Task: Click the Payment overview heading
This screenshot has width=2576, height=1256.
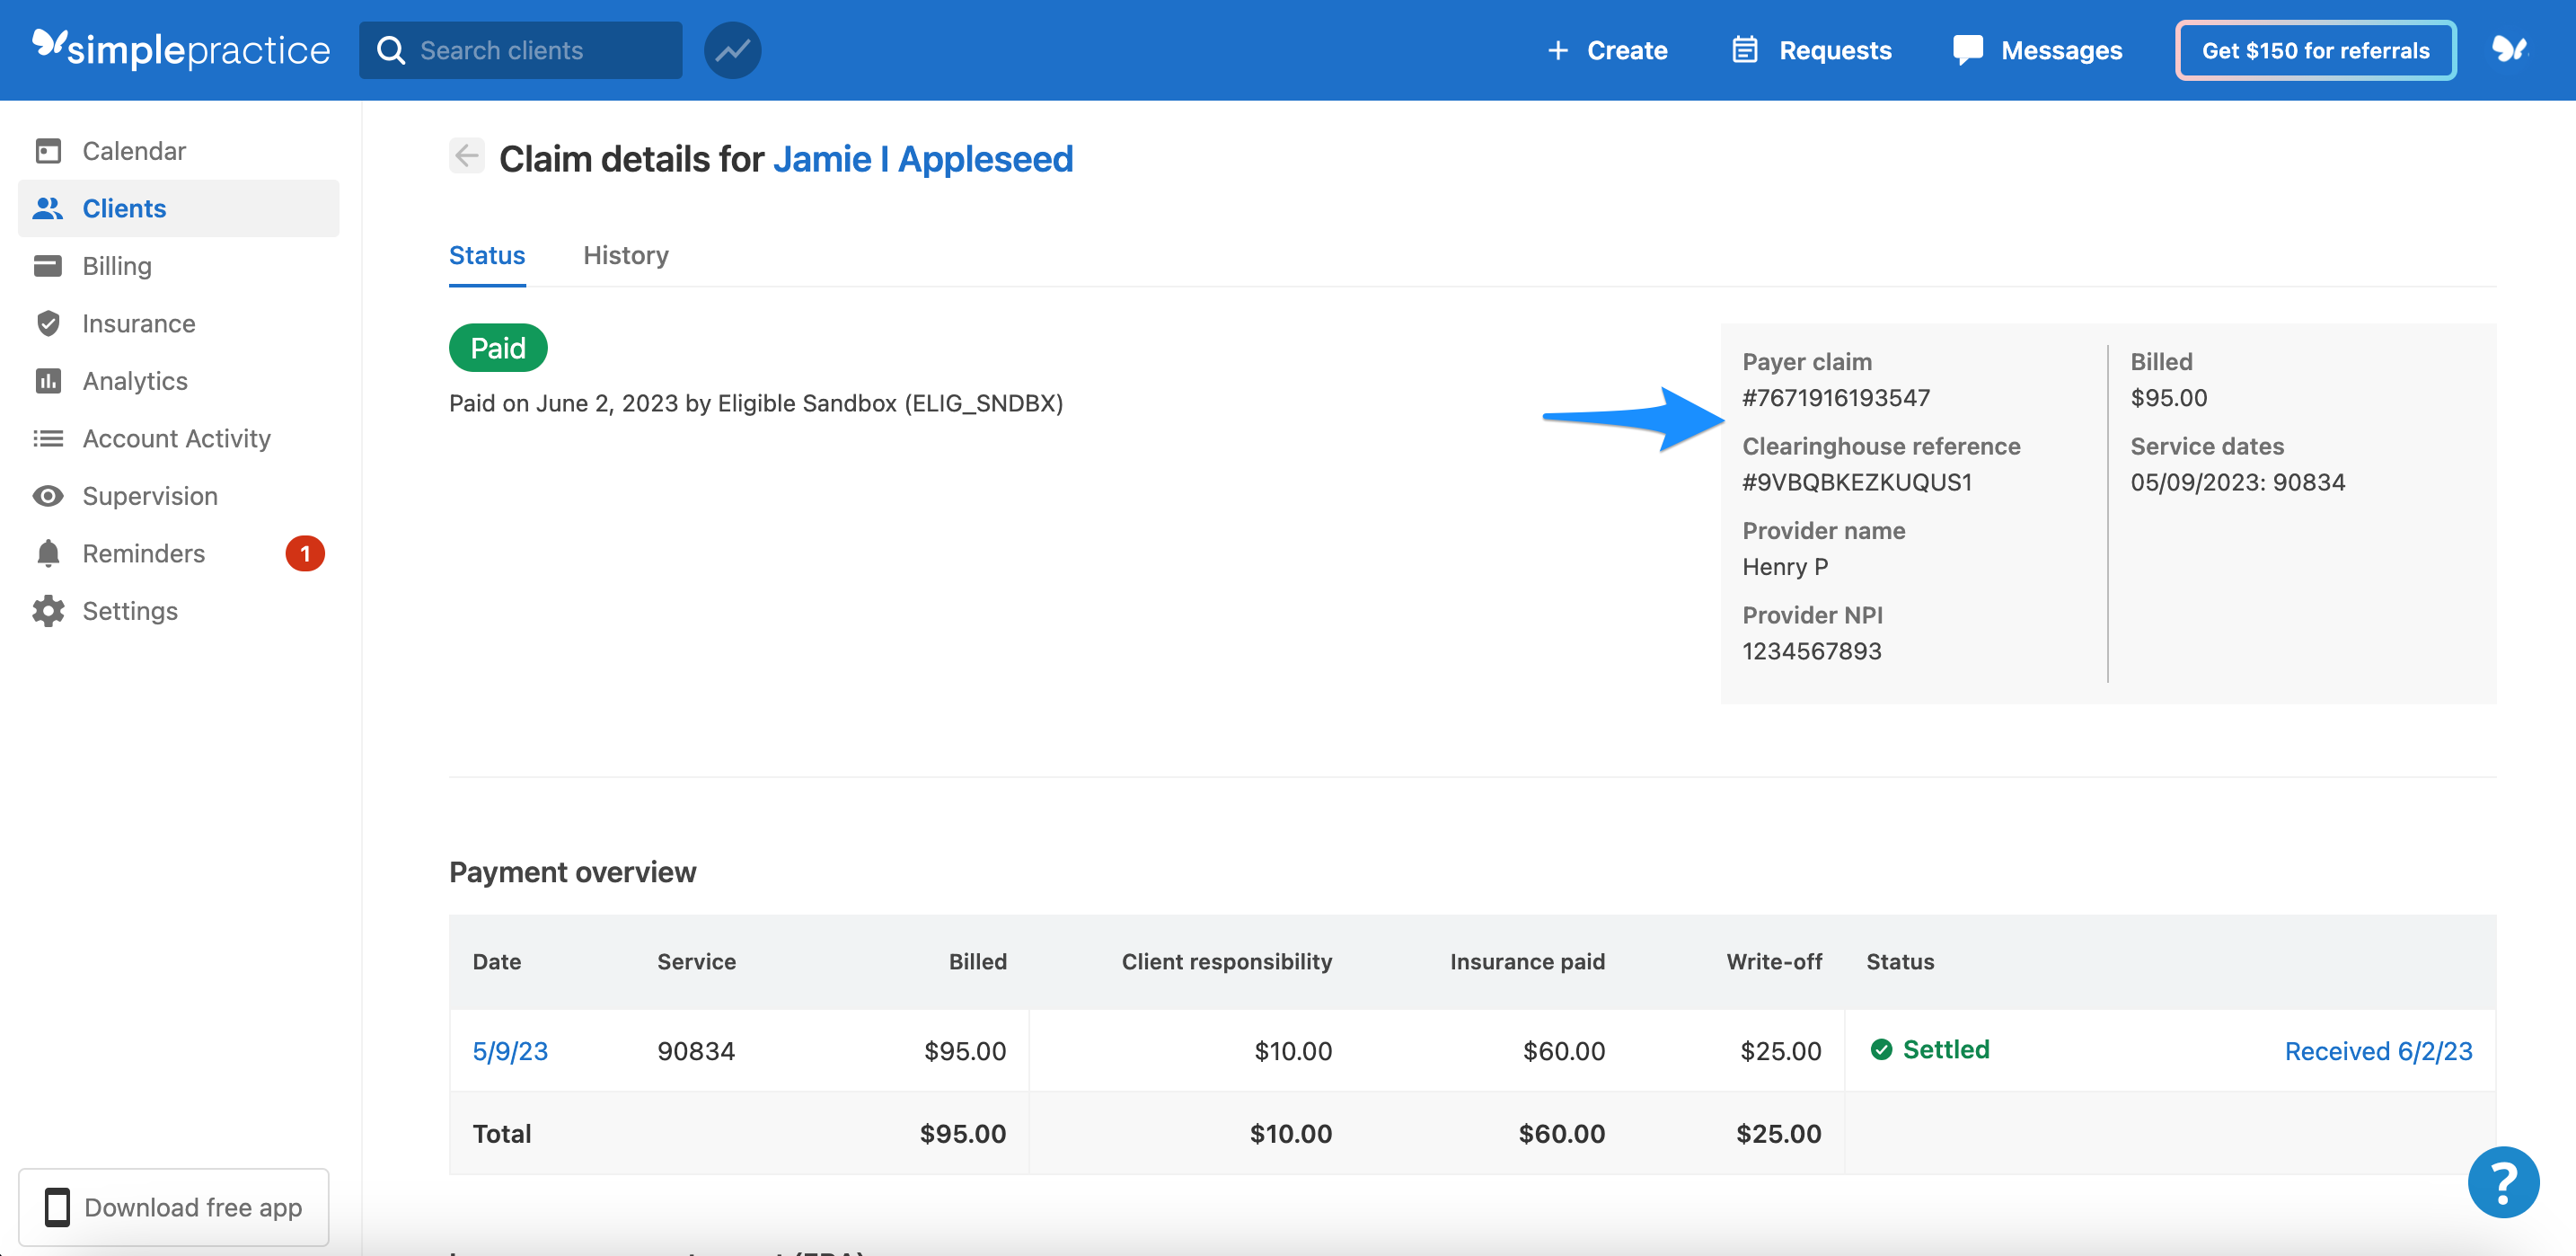Action: tap(572, 872)
